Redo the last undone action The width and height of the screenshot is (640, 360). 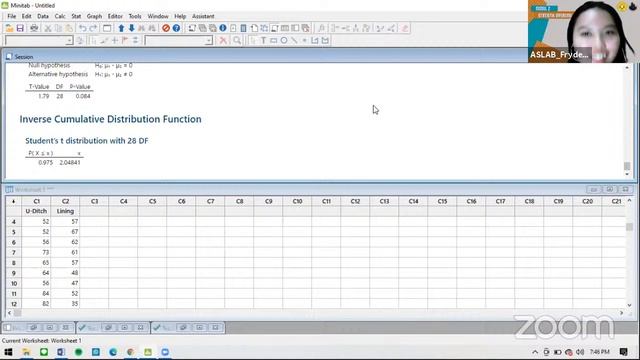click(x=93, y=28)
